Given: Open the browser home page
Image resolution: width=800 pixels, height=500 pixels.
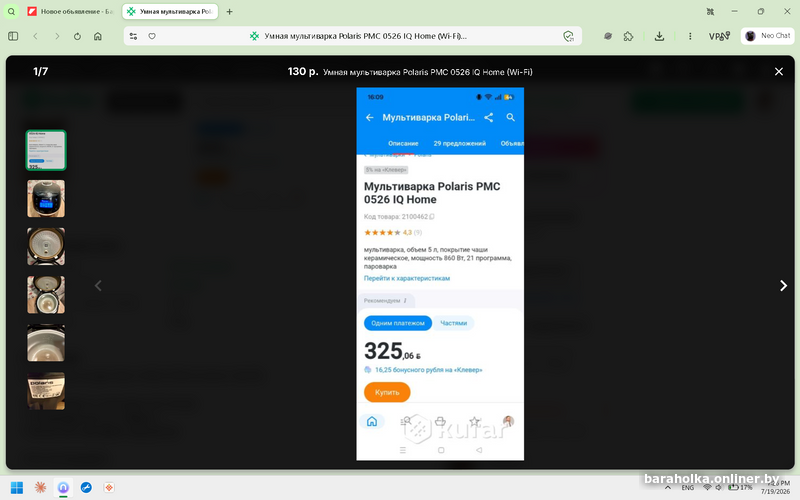Looking at the screenshot, I should (x=98, y=36).
